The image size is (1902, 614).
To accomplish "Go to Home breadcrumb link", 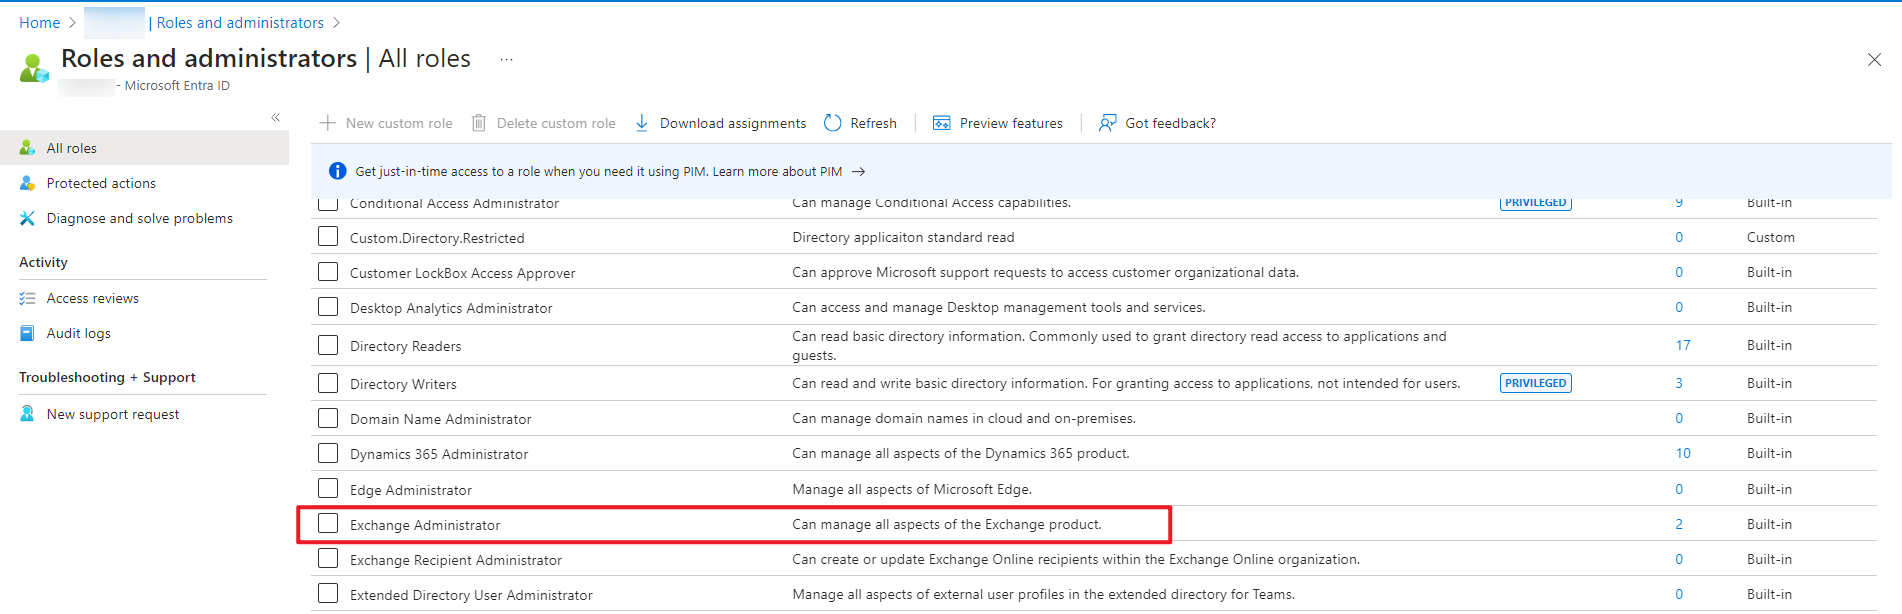I will (x=39, y=23).
